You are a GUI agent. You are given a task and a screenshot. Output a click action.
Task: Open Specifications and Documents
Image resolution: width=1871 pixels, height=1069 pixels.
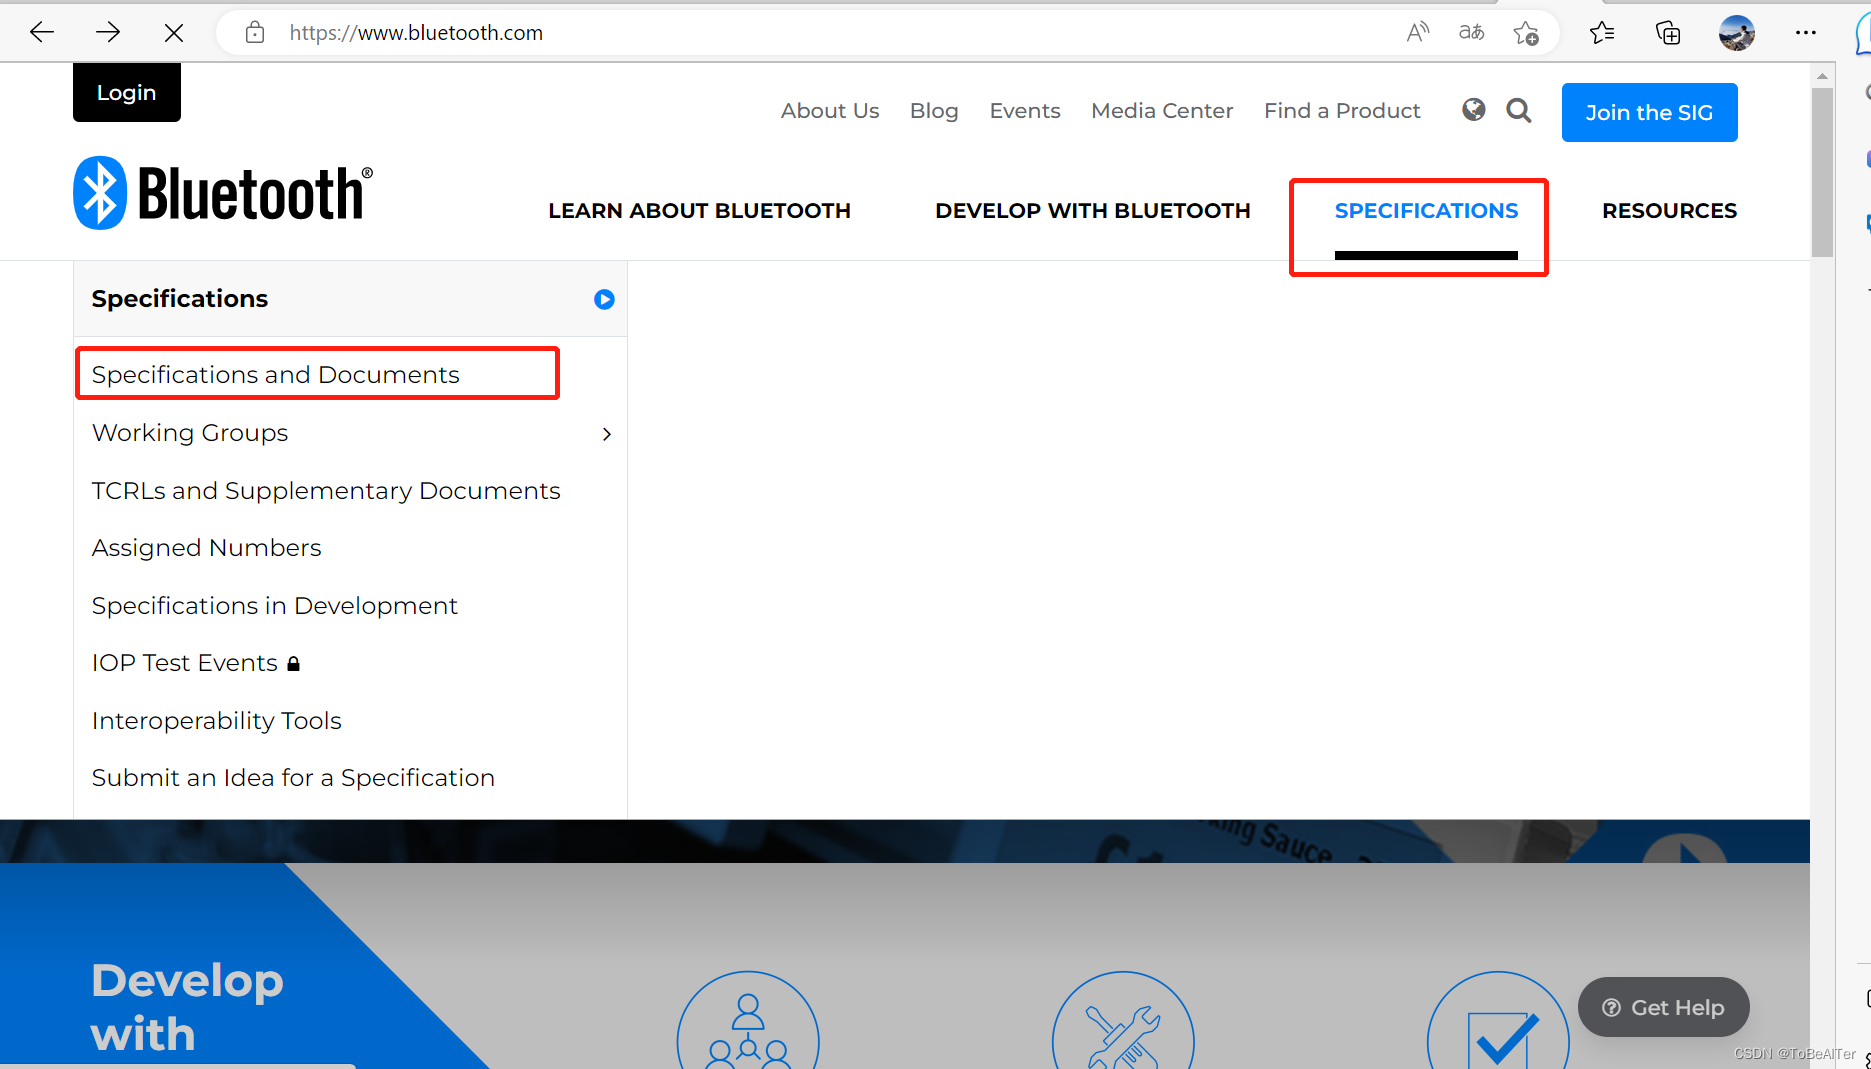(x=276, y=375)
